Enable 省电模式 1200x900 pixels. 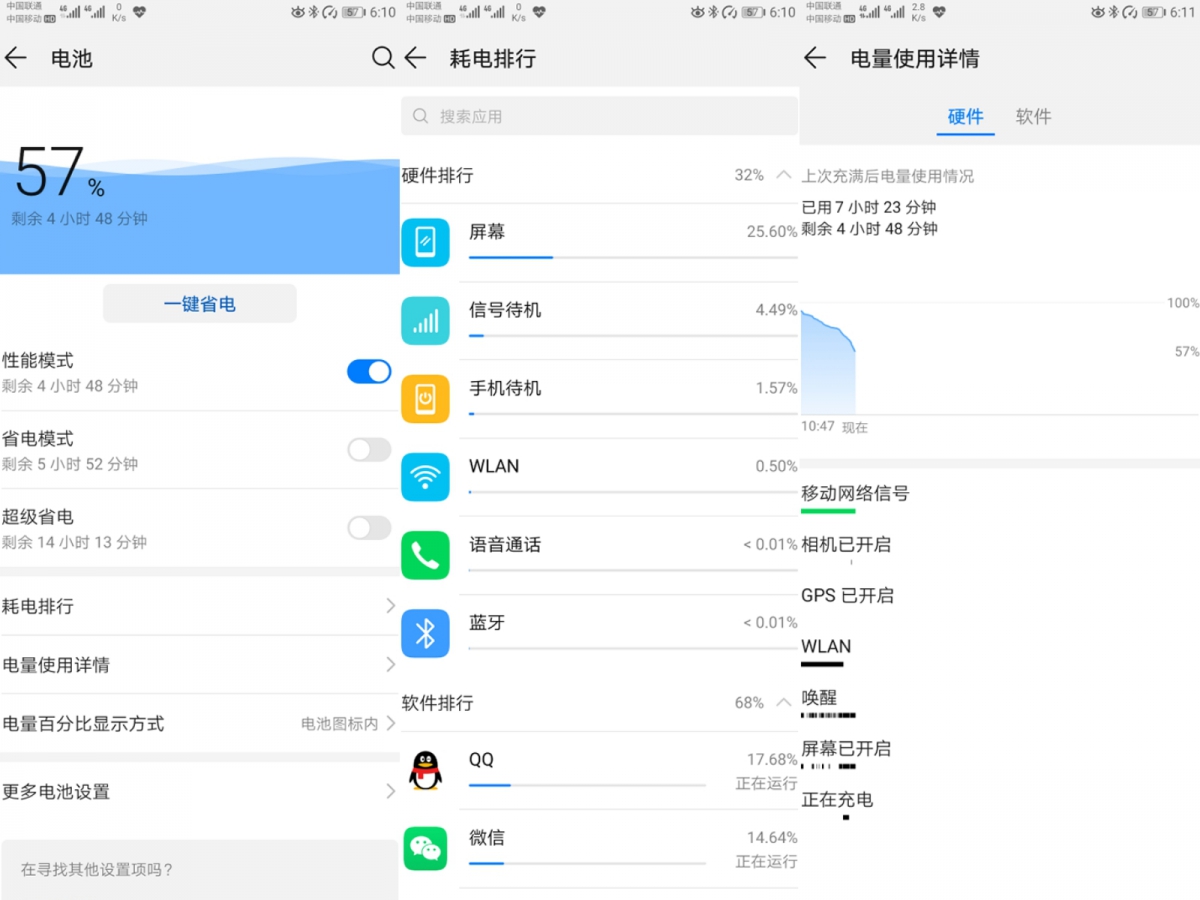coord(369,450)
